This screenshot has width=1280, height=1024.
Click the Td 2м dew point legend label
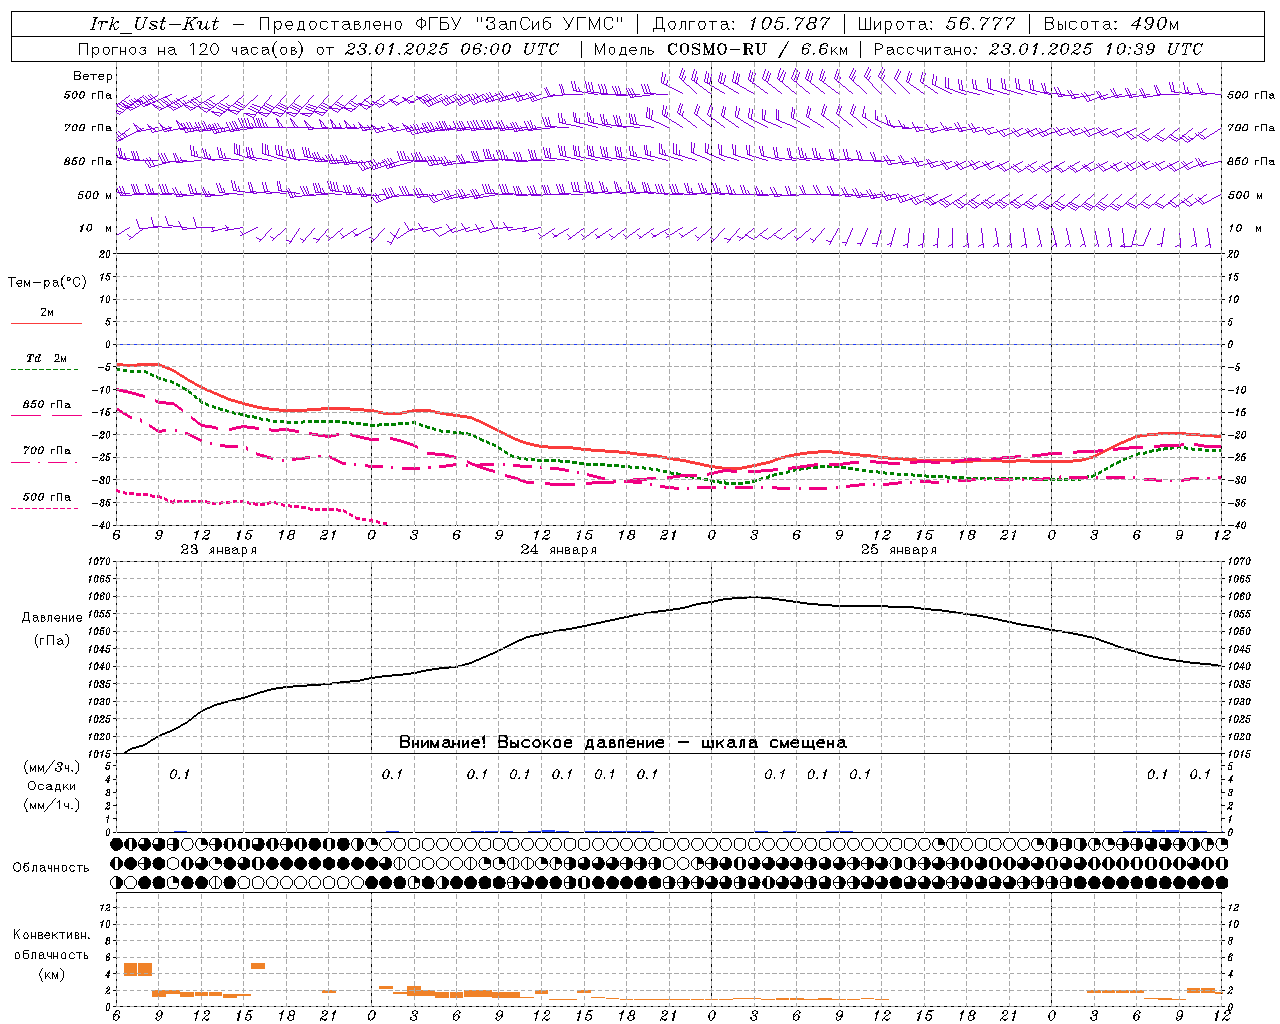click(x=47, y=358)
